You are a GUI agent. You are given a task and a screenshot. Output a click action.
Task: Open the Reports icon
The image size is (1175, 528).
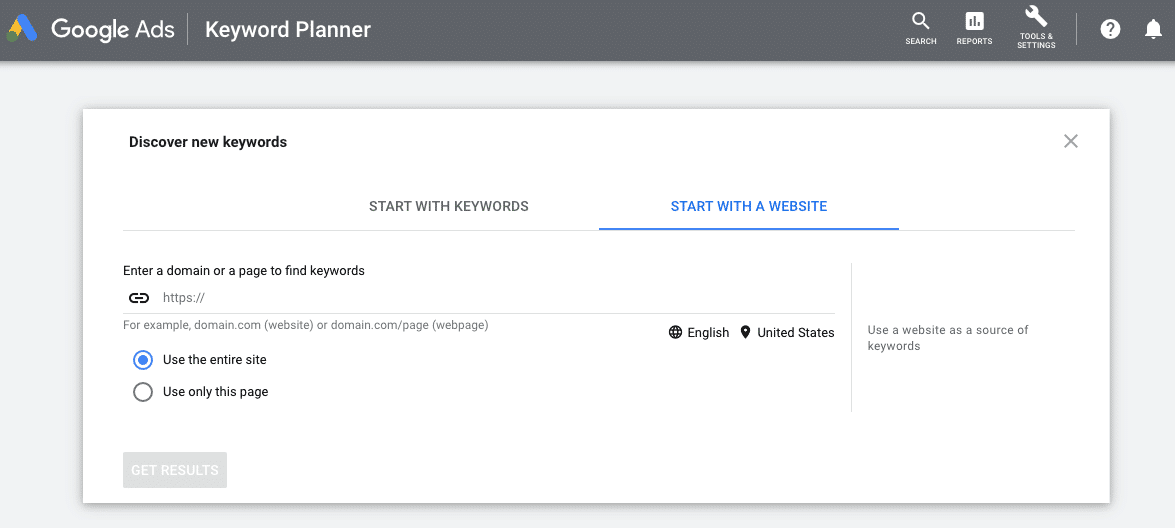coord(974,29)
